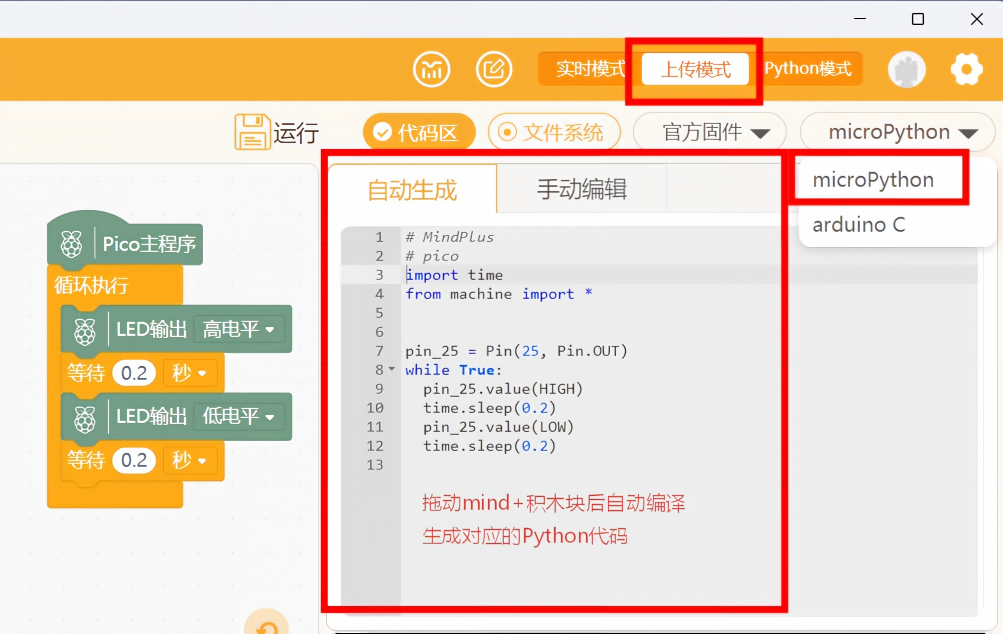Open the 官方固件 dropdown
The width and height of the screenshot is (1003, 634).
coord(709,132)
